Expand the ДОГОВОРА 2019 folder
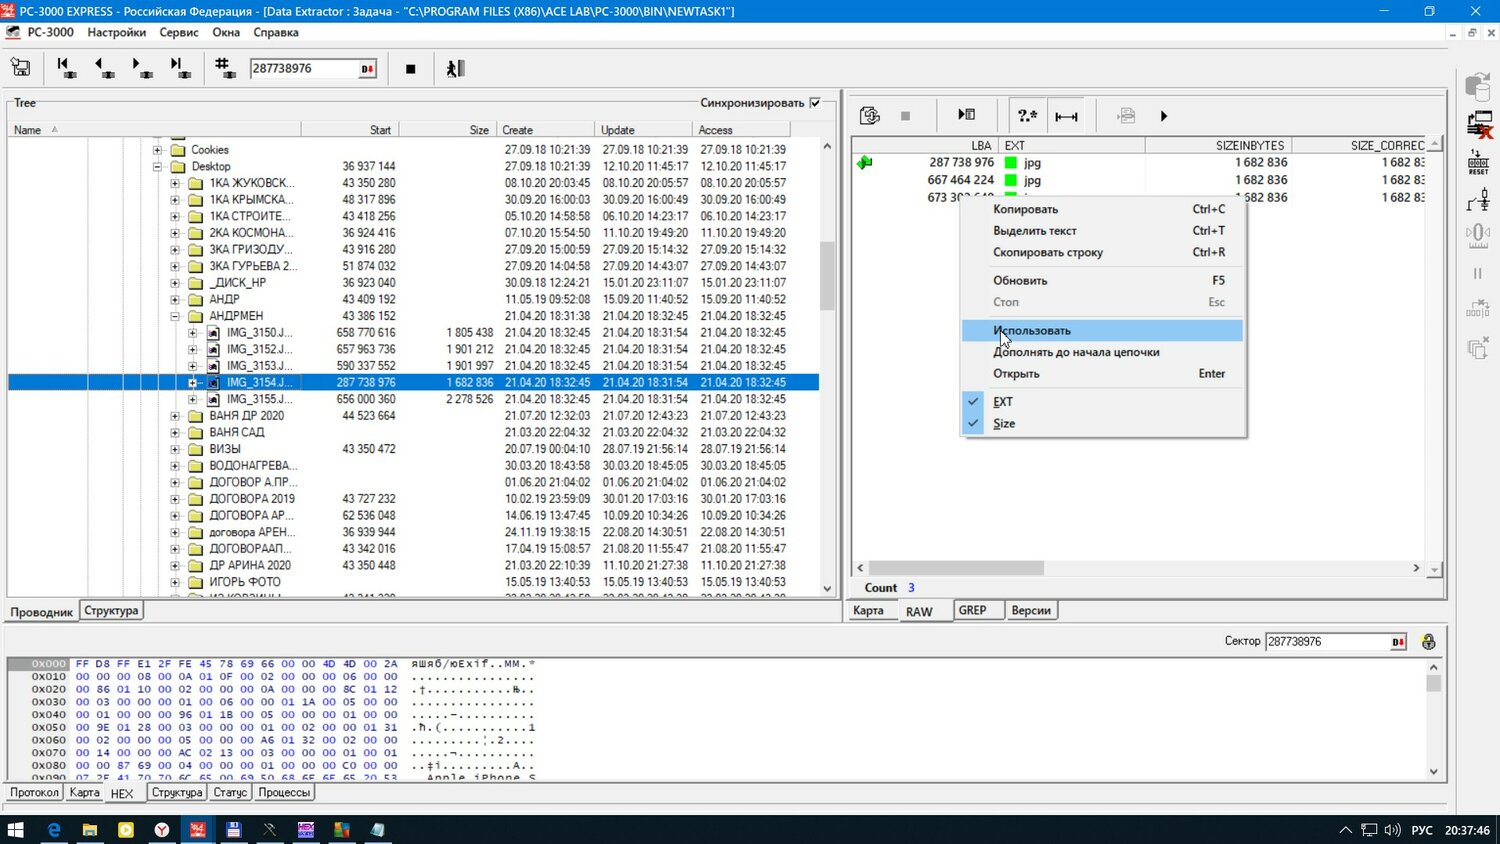The image size is (1500, 844). 175,499
